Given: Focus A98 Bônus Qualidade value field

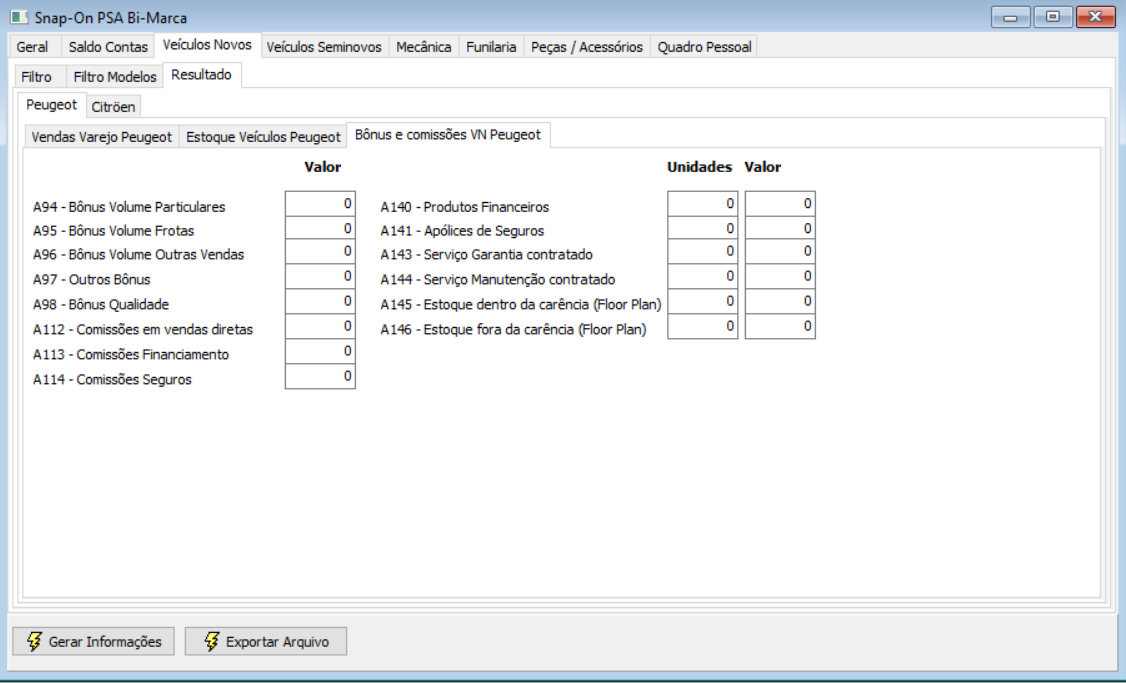Looking at the screenshot, I should point(320,302).
